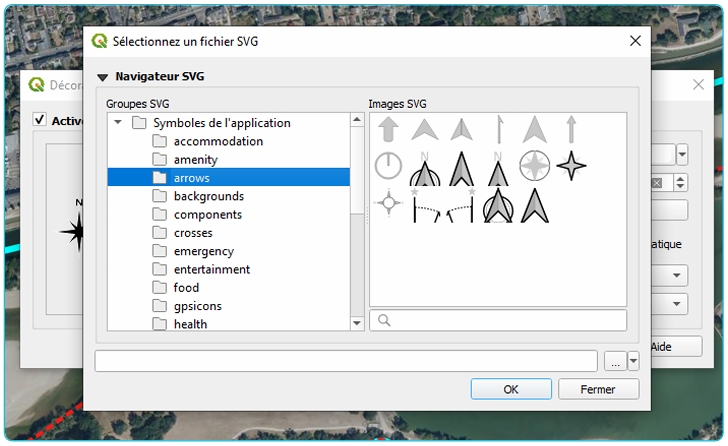
Task: Select the emergency SVG group
Action: point(203,251)
